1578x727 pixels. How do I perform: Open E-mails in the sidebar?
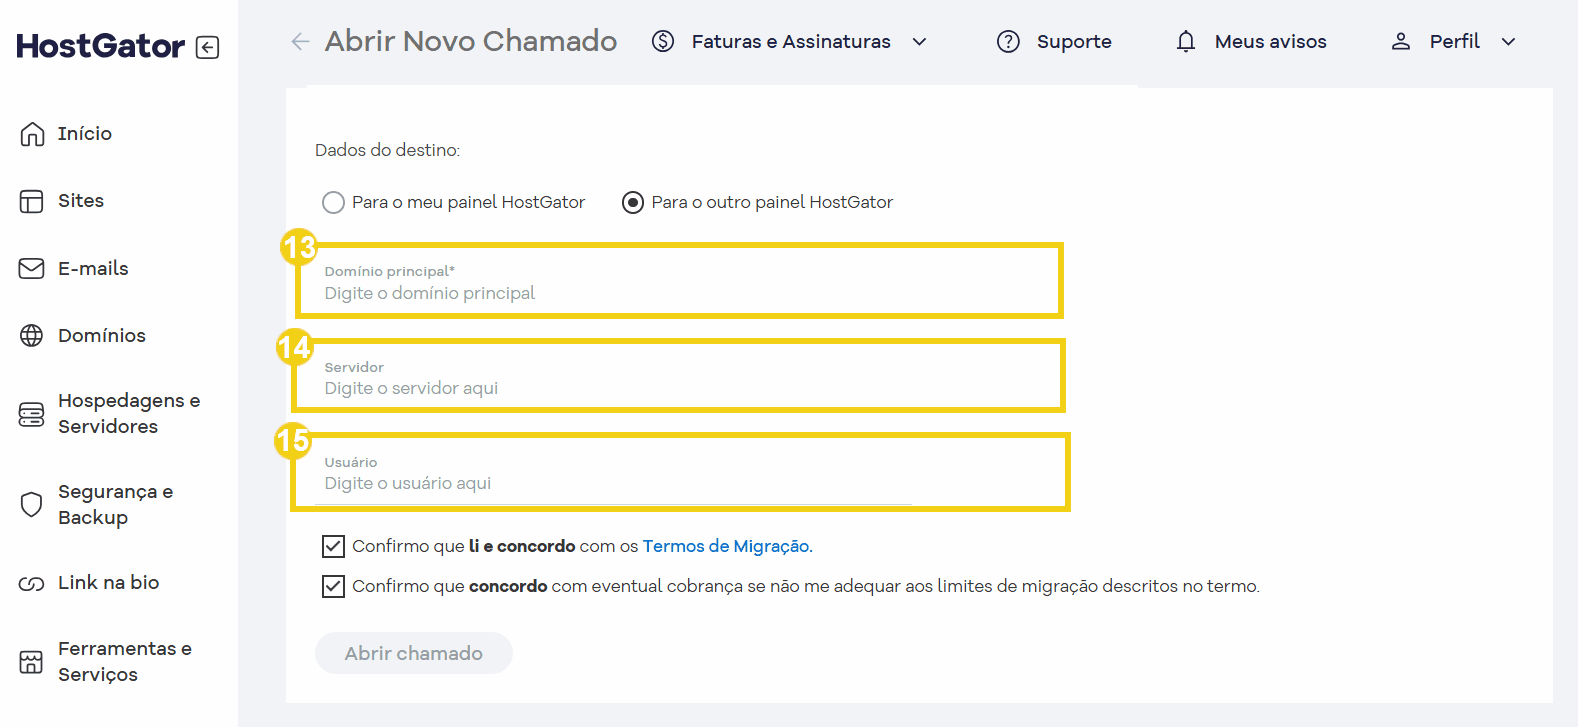(93, 268)
